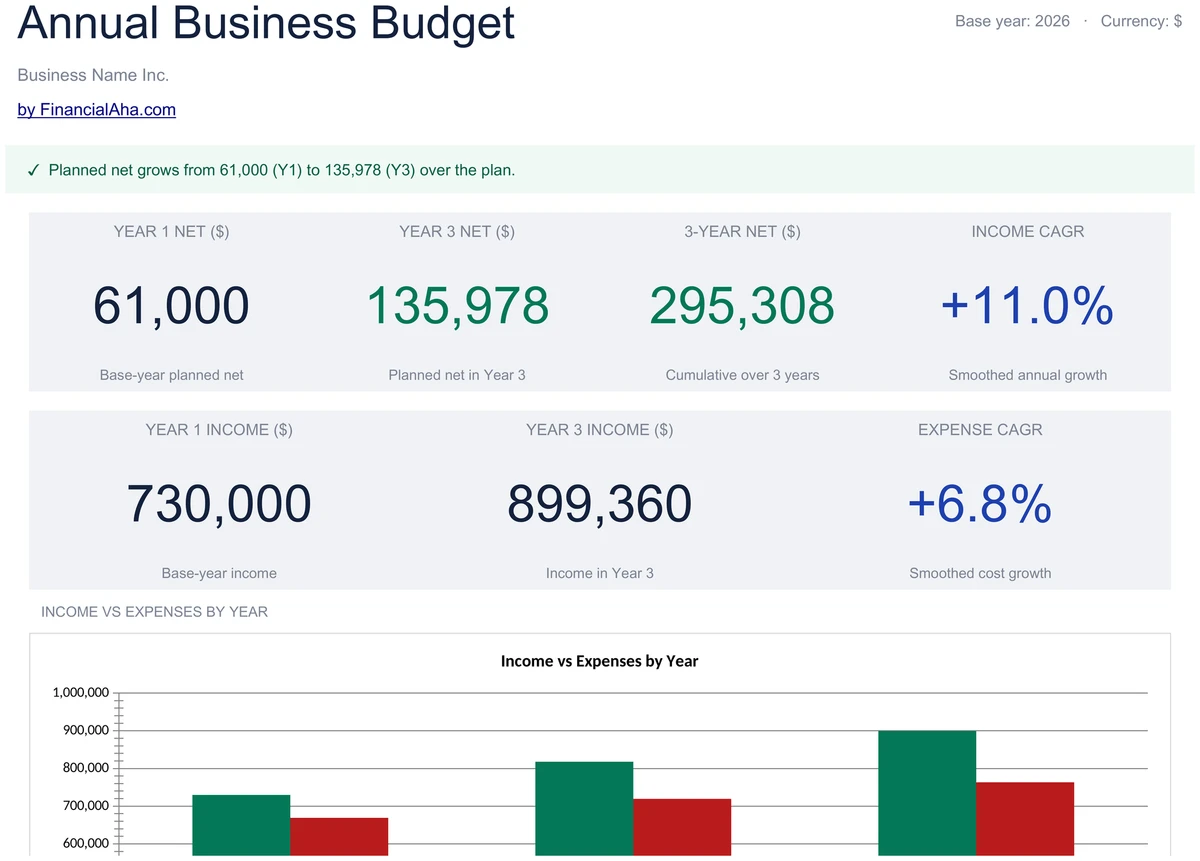Click the Income in Year 3 caption
The height and width of the screenshot is (861, 1200).
[600, 573]
